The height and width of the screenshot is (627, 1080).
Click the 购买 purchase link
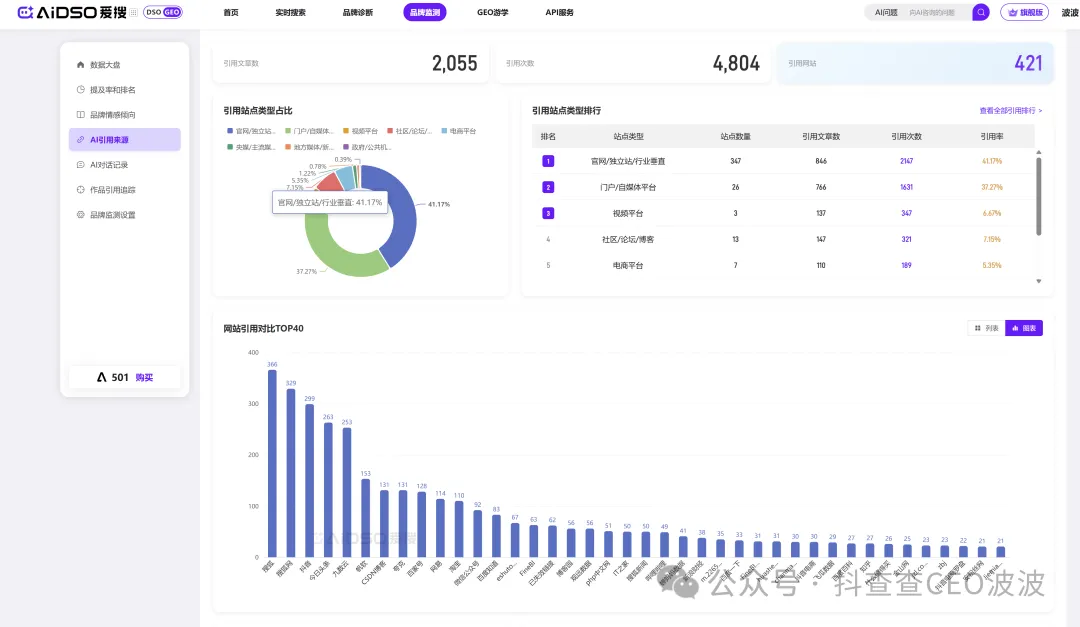click(145, 377)
